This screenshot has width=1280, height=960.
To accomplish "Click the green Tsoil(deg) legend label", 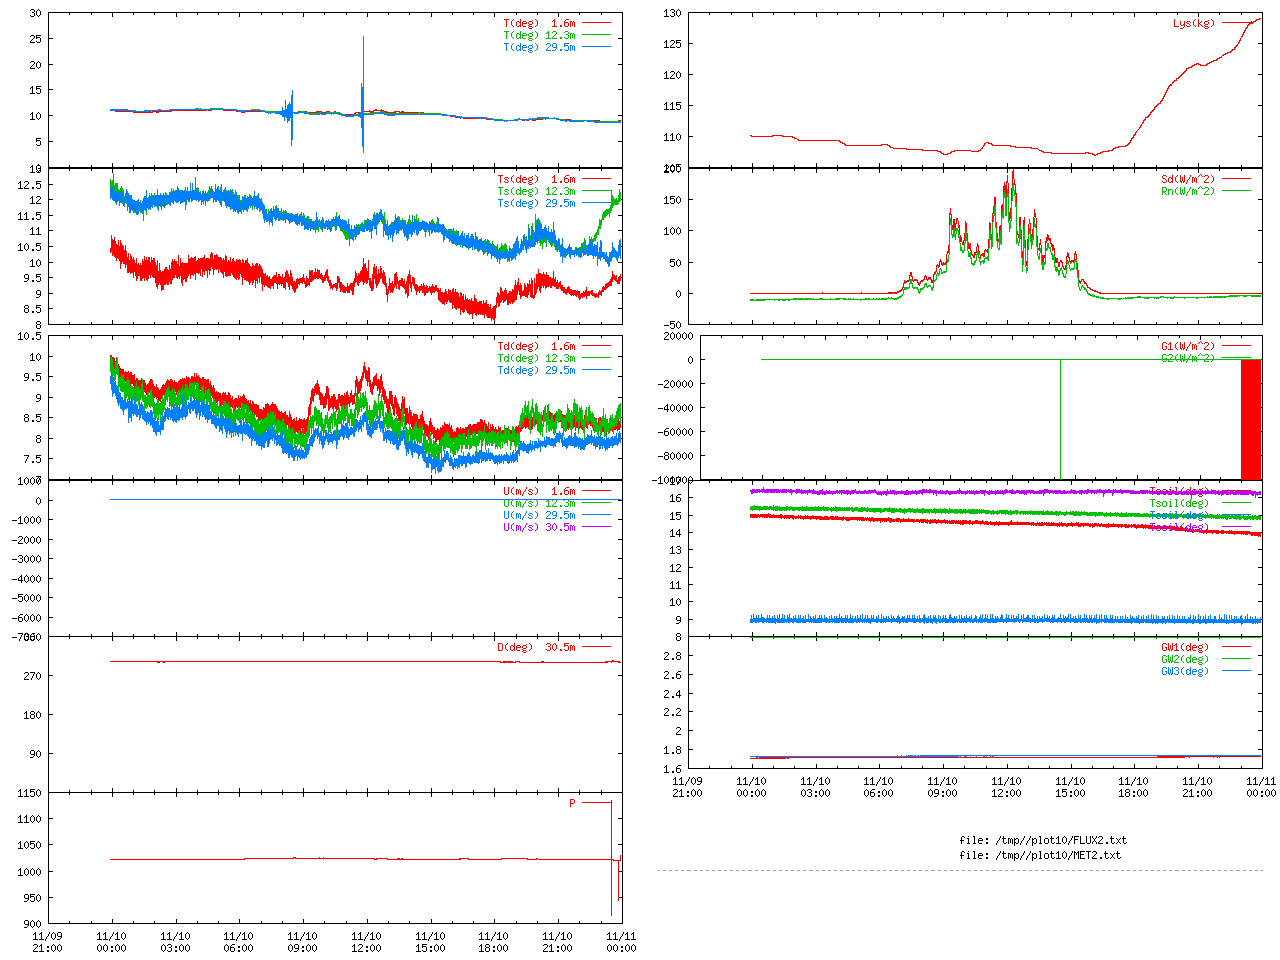I will pyautogui.click(x=1179, y=503).
